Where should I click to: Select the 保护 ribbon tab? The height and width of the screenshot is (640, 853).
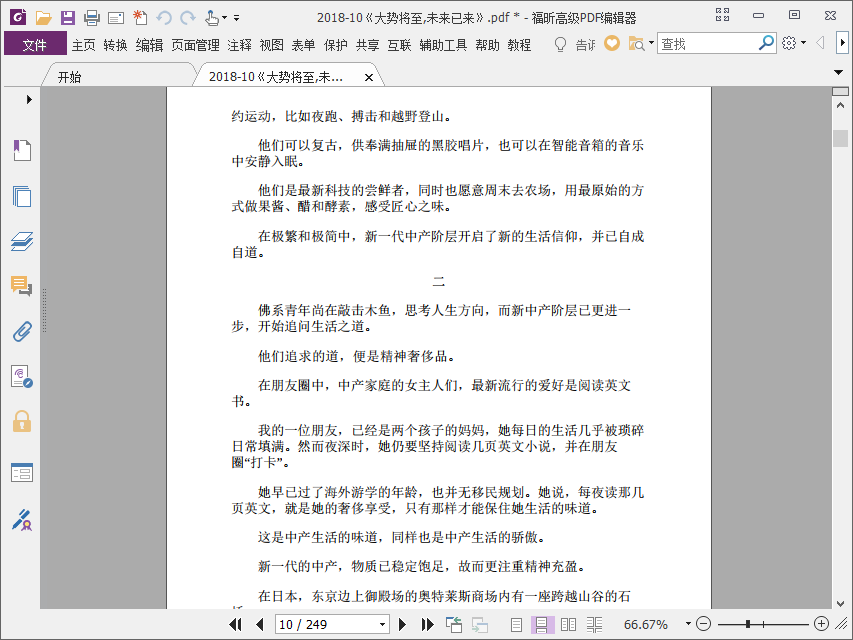(x=336, y=45)
